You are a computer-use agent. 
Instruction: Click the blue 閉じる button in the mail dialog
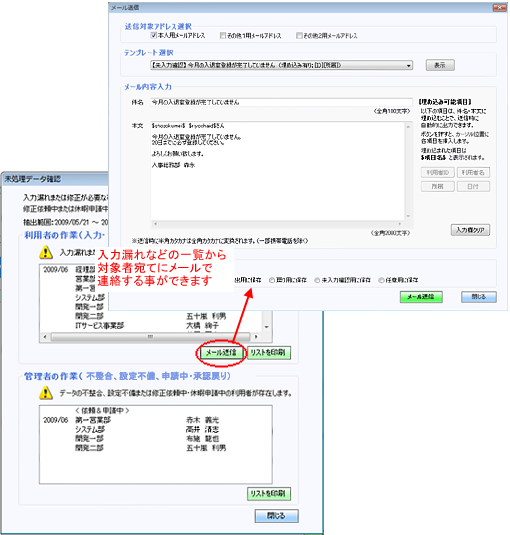point(479,297)
